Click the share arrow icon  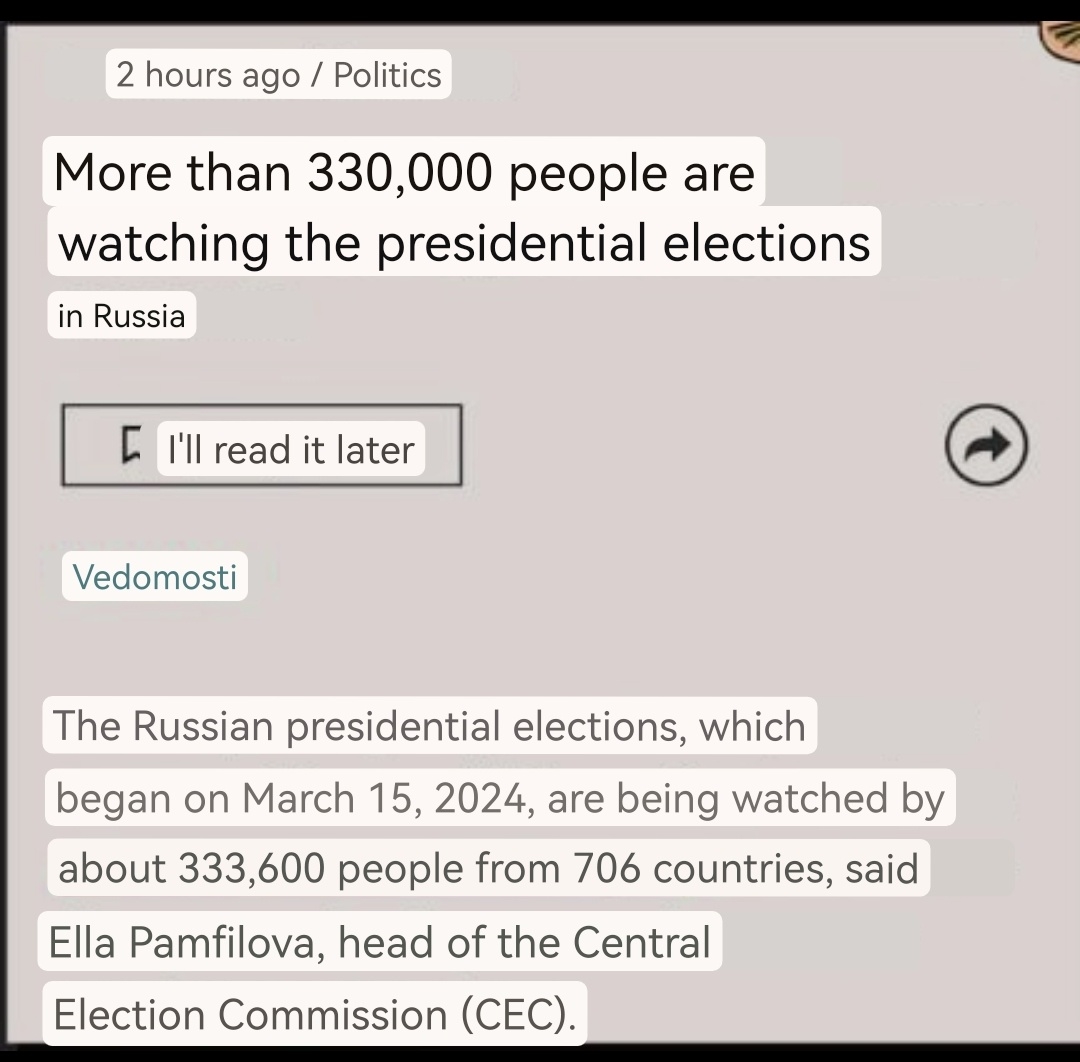[986, 447]
